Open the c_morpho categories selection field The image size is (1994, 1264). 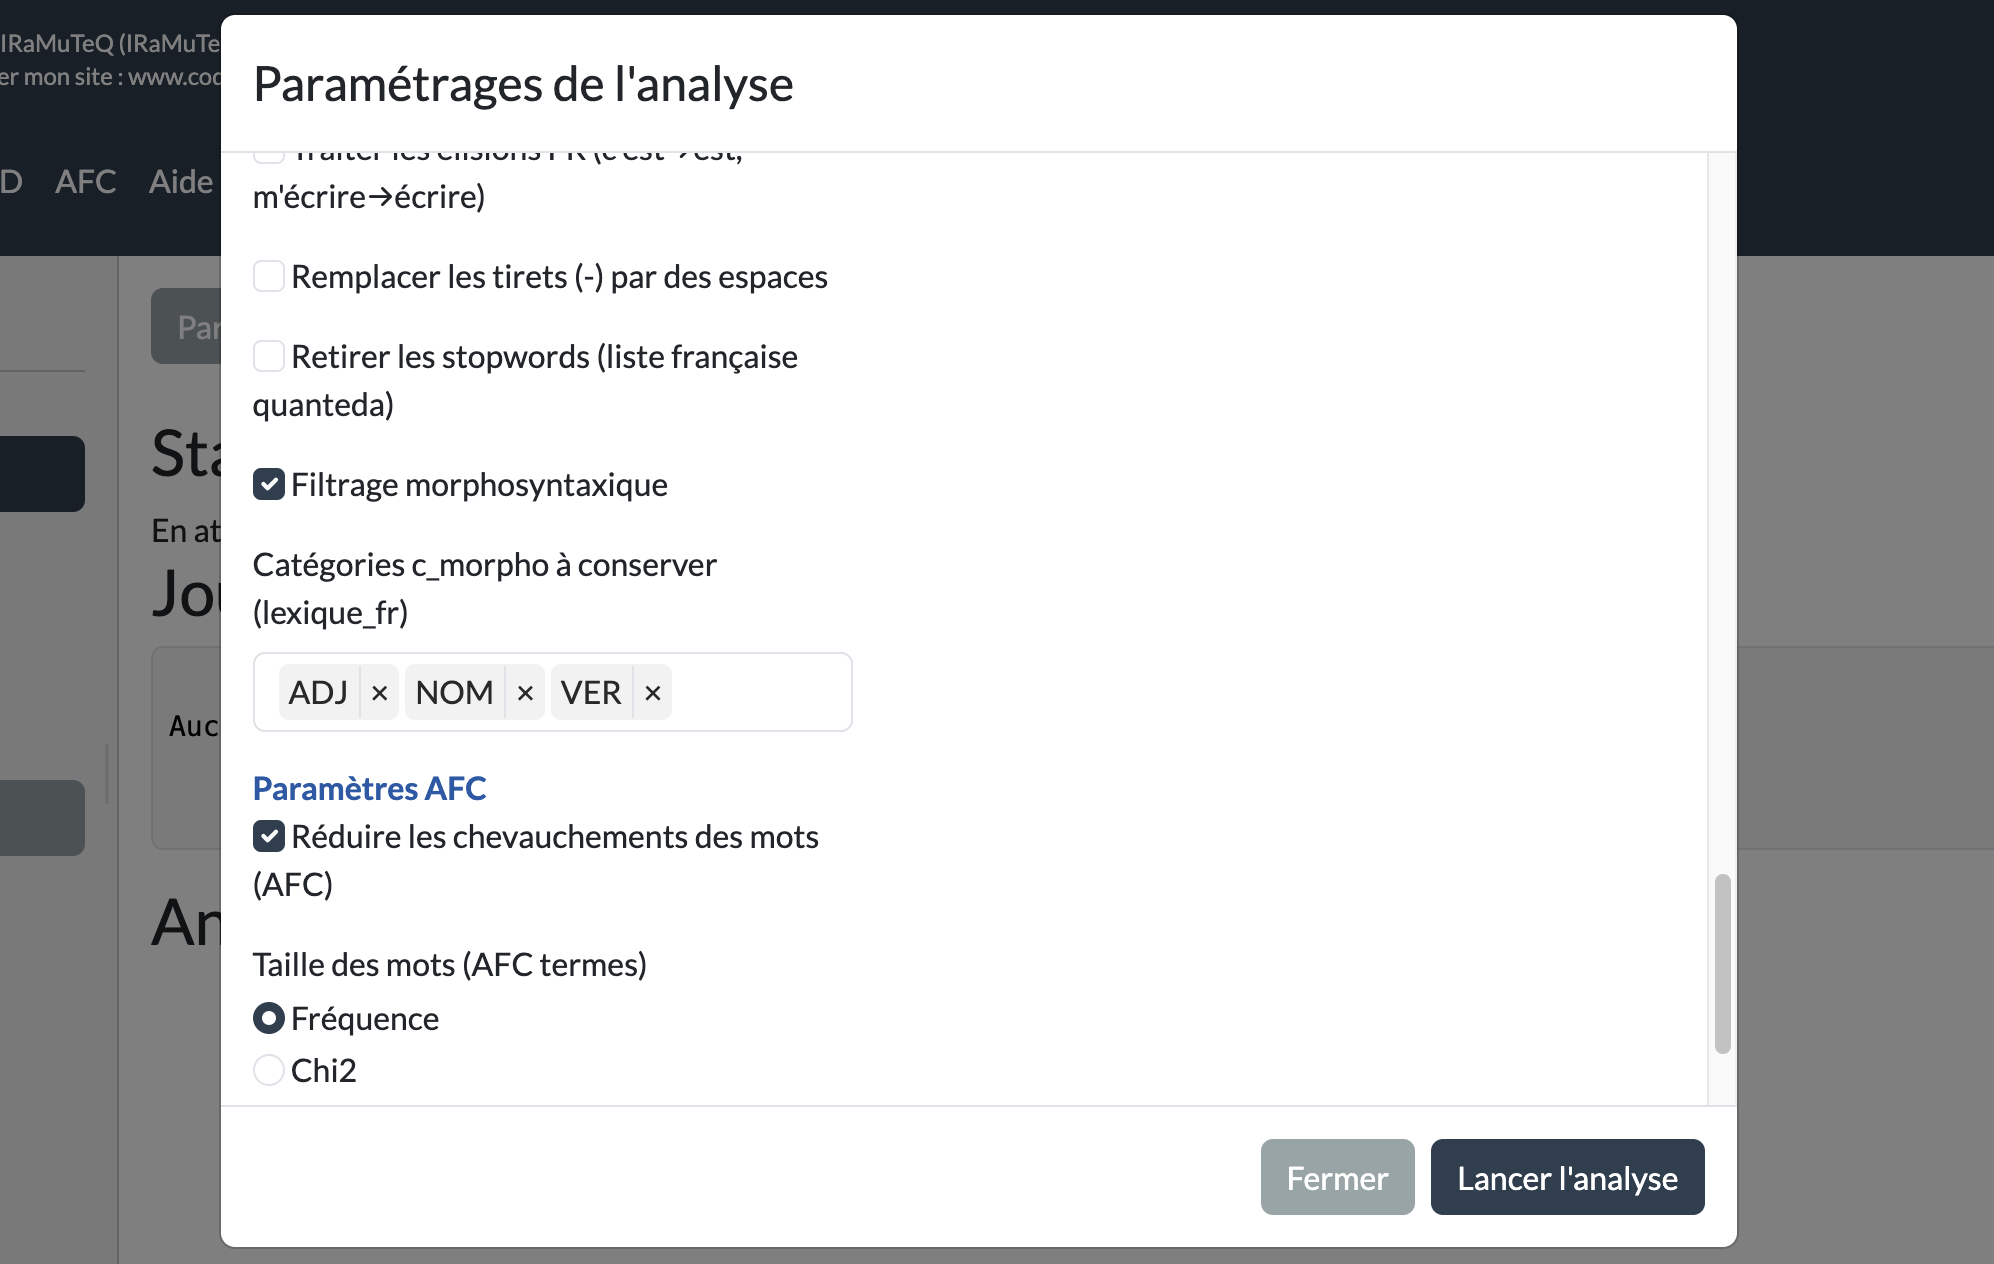click(760, 692)
